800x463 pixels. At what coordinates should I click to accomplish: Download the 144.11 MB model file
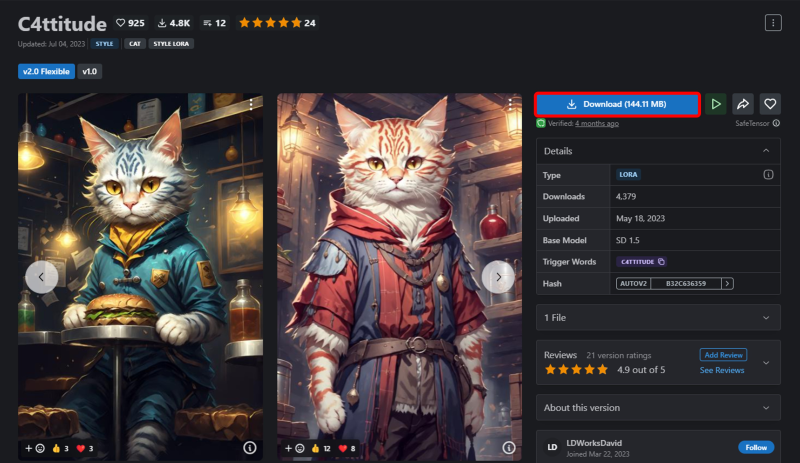pos(617,104)
